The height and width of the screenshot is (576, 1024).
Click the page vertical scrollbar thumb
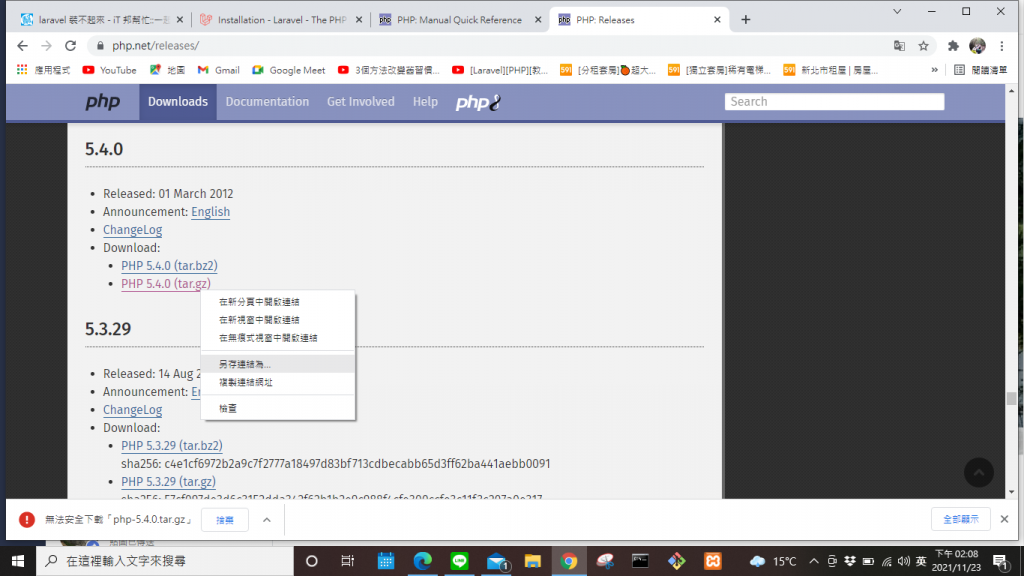click(x=1012, y=398)
